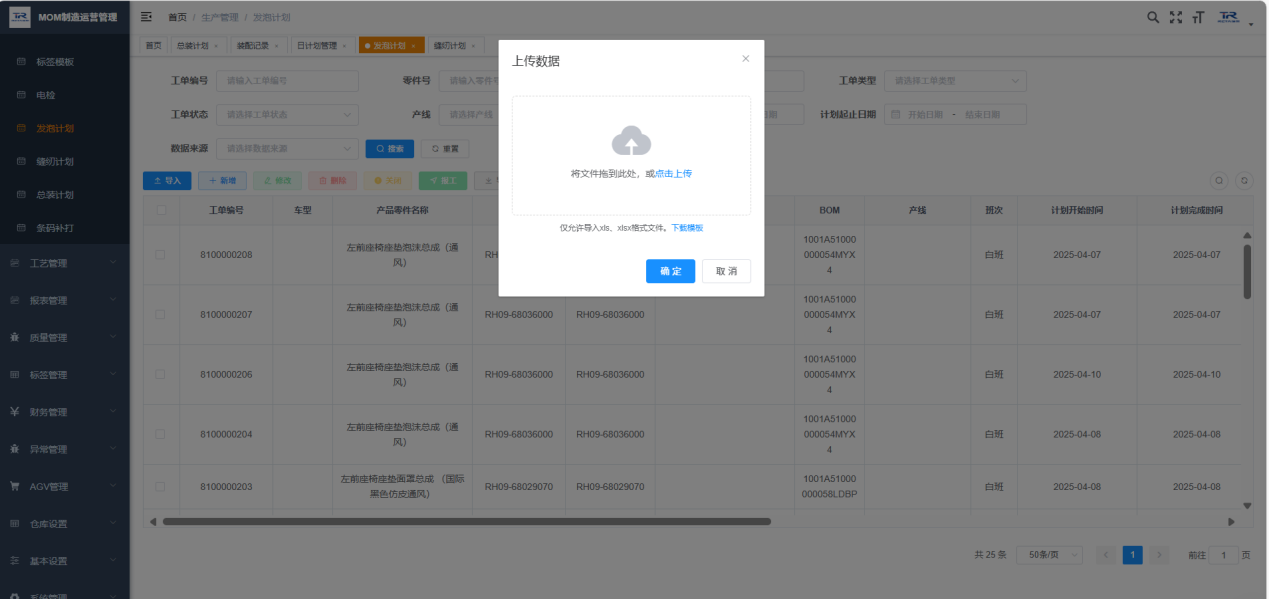Open the 50条/页 page size dropdown
Image resolution: width=1269 pixels, height=599 pixels.
1050,555
